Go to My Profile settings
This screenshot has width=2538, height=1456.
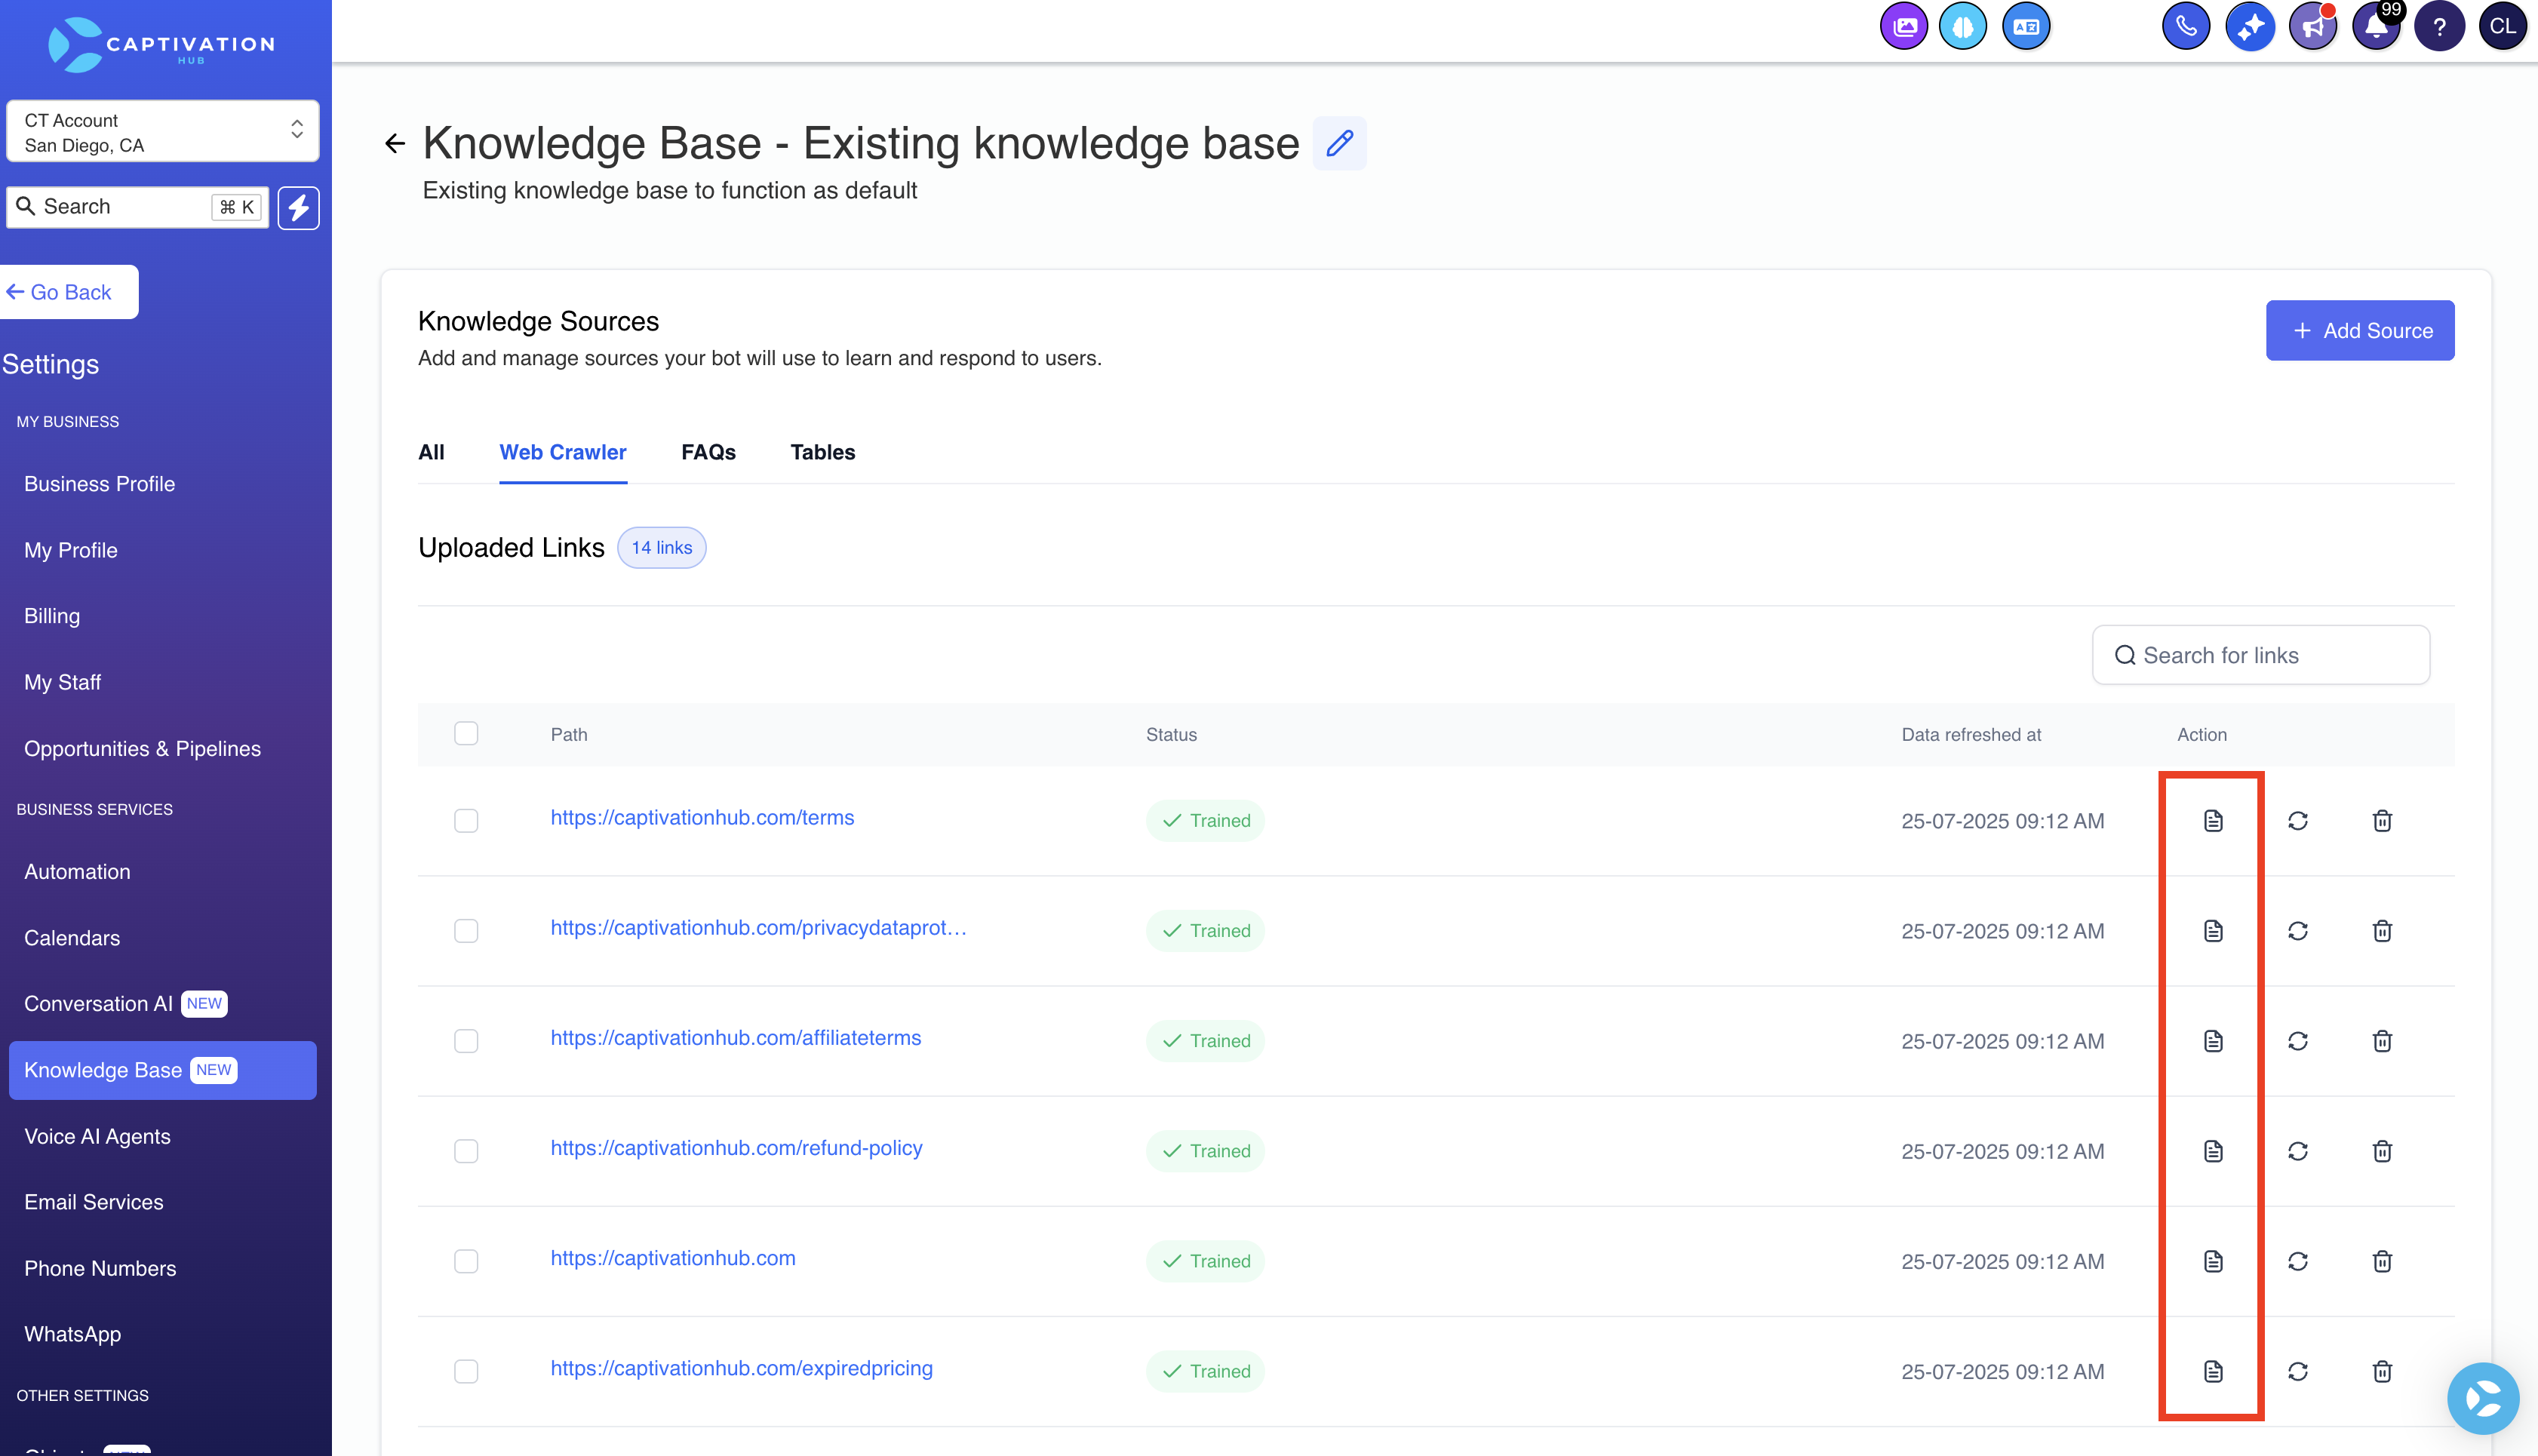coord(71,550)
